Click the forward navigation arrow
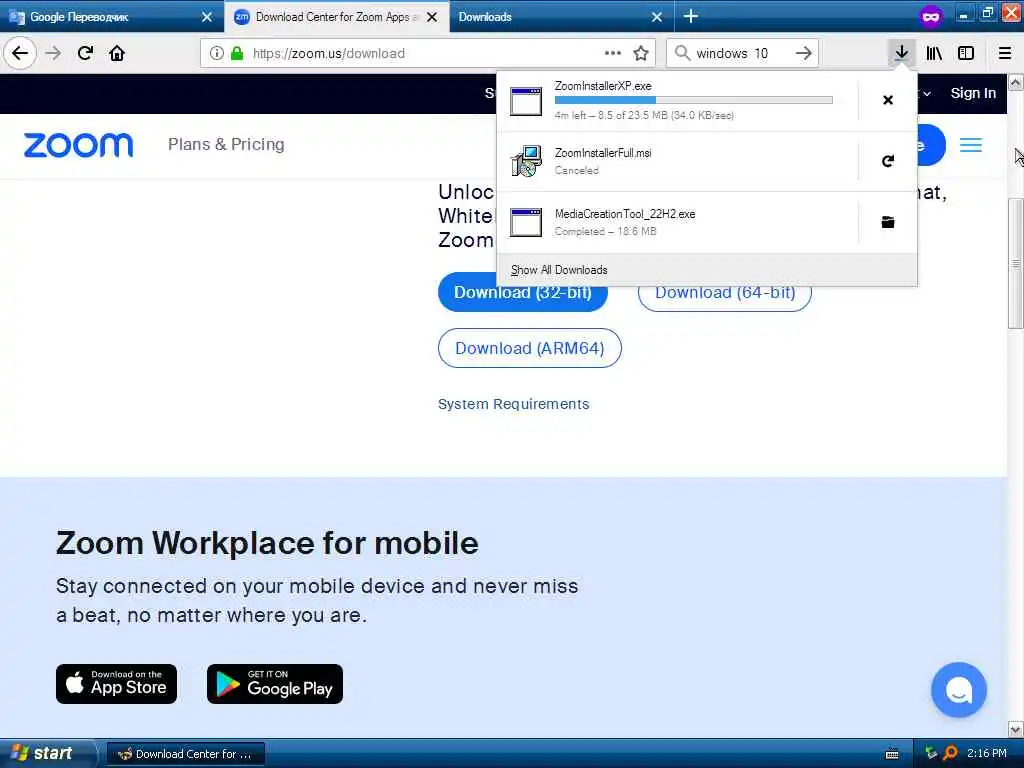The height and width of the screenshot is (768, 1024). tap(54, 53)
